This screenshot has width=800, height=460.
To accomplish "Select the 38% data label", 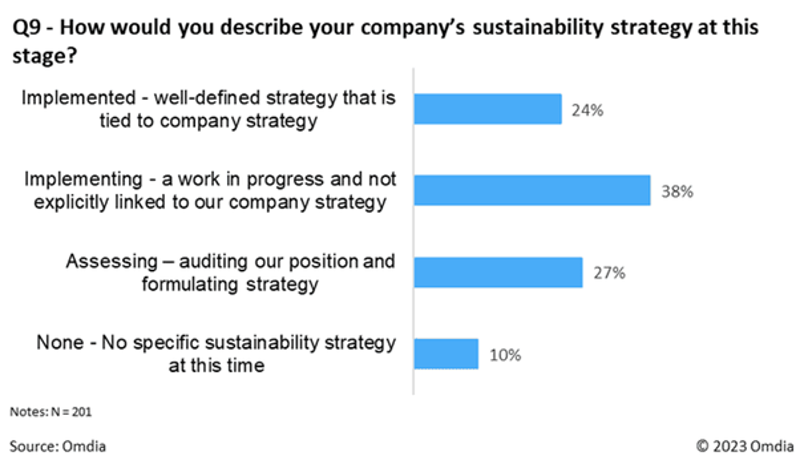I will coord(677,192).
